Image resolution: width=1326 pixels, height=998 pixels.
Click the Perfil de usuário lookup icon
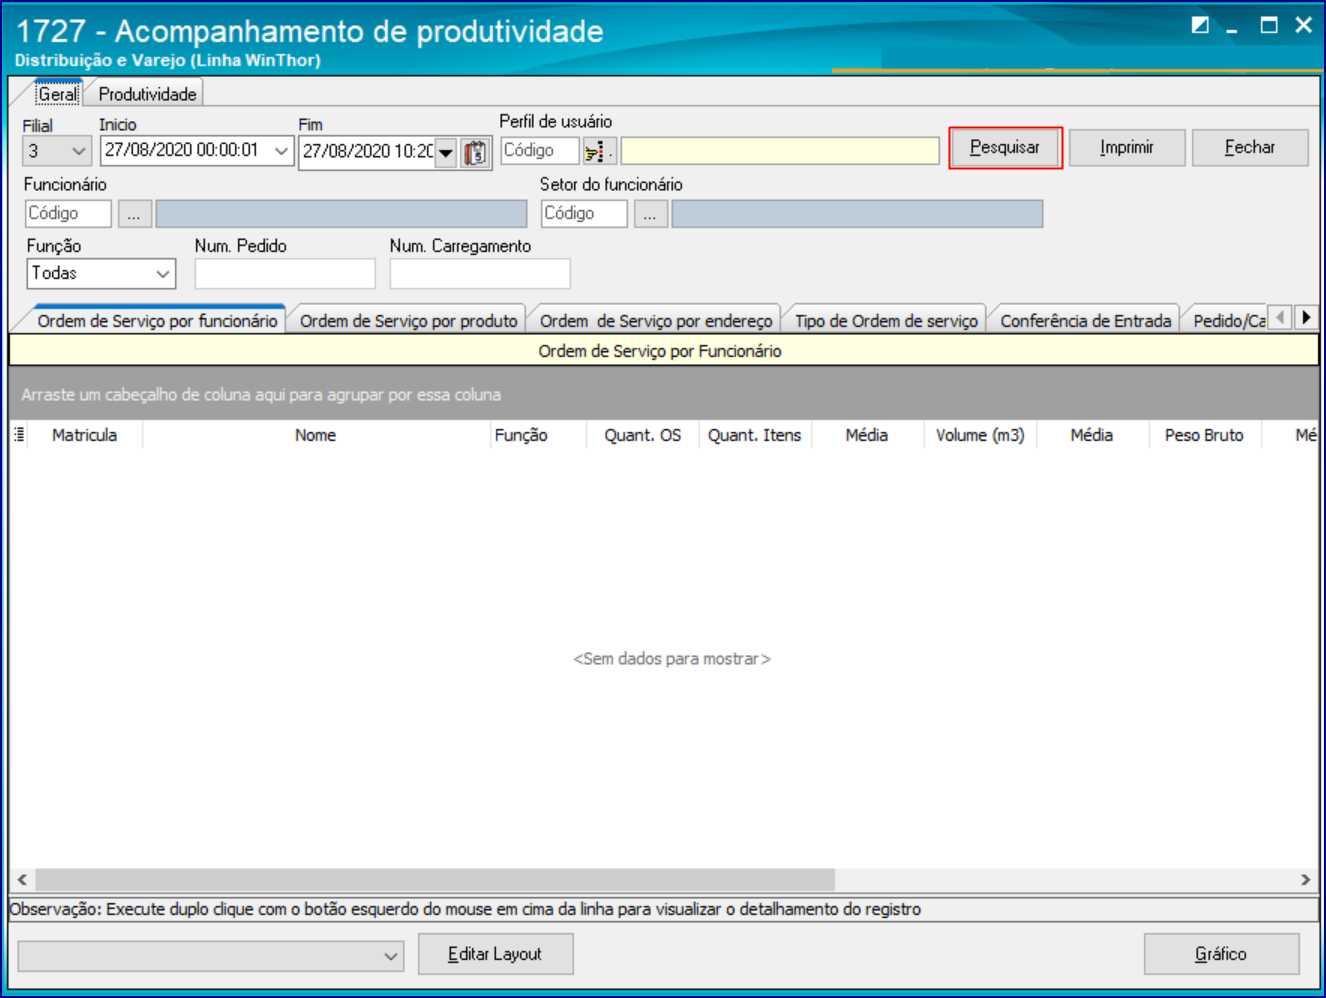coord(599,152)
